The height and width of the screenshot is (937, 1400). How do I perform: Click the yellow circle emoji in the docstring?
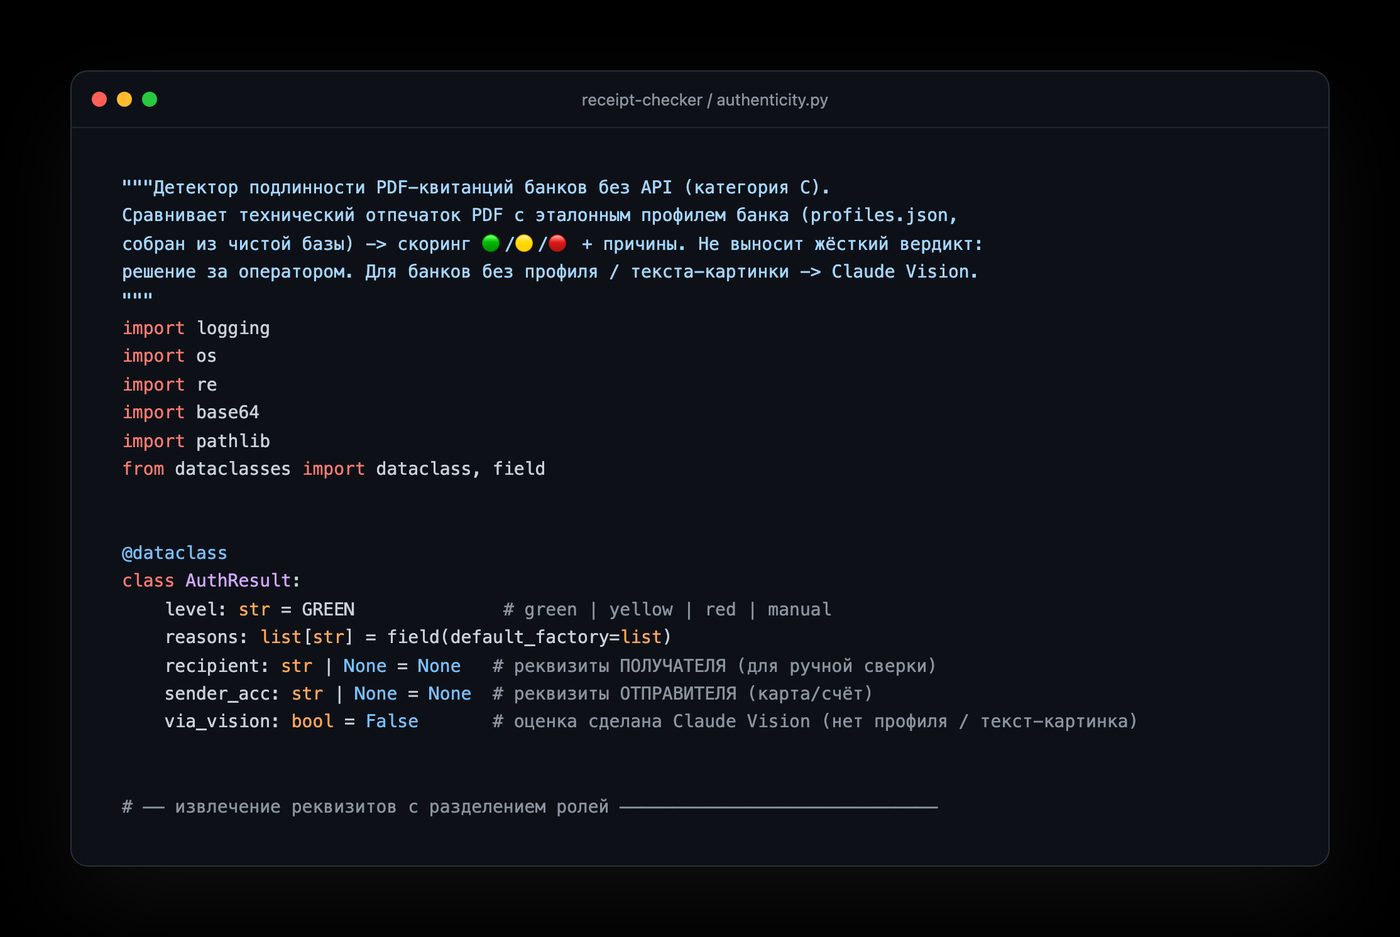(x=524, y=243)
